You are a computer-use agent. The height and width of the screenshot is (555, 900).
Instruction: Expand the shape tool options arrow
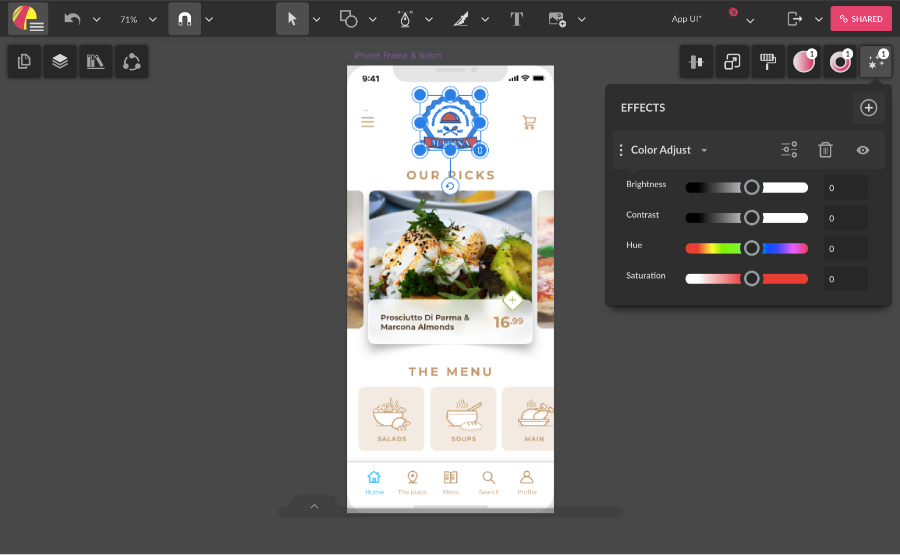click(x=373, y=19)
